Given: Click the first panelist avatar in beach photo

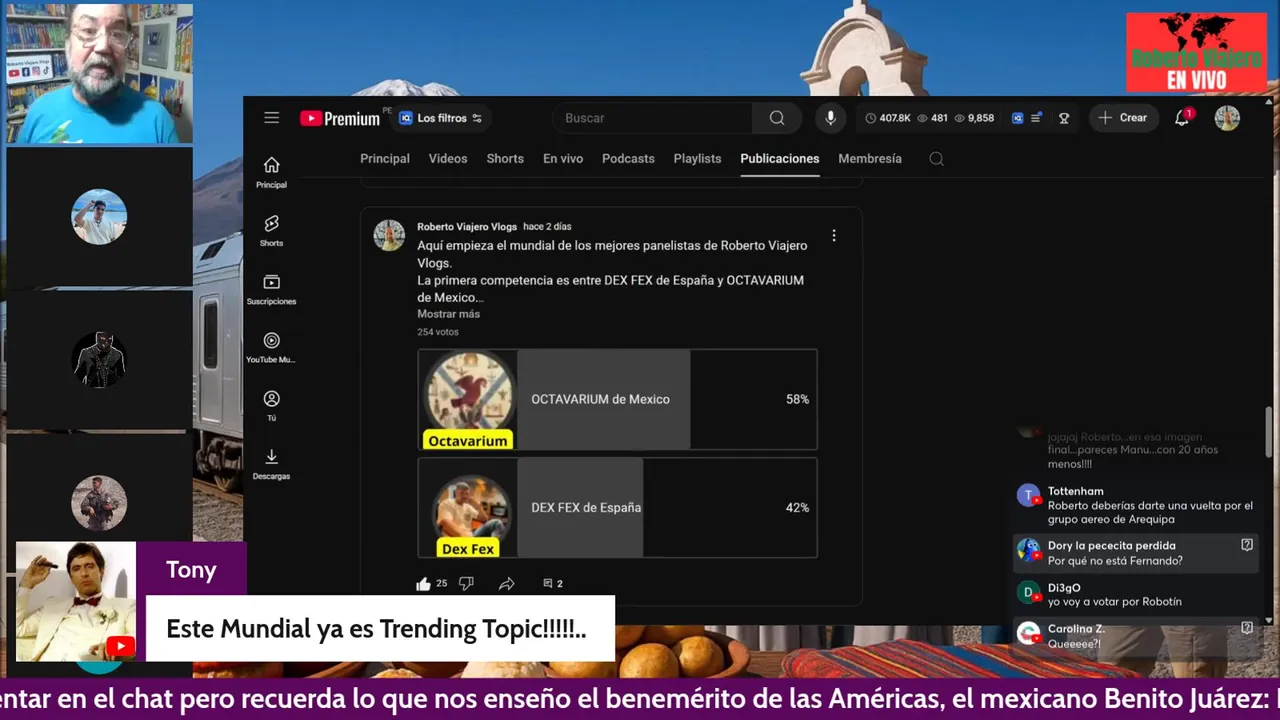Looking at the screenshot, I should [x=99, y=217].
